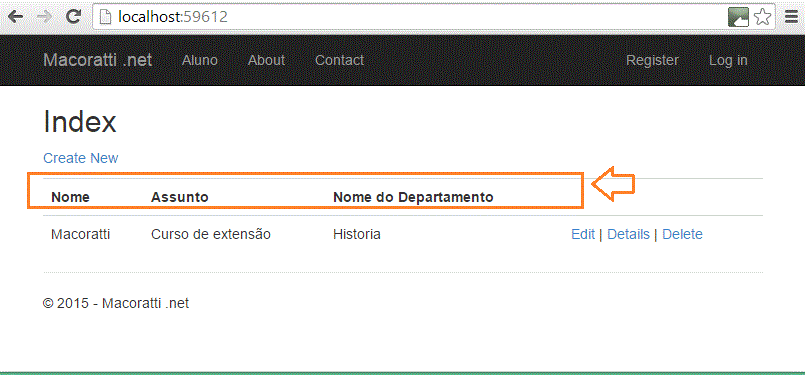Open the About page in the navbar
The image size is (805, 379).
coord(266,60)
